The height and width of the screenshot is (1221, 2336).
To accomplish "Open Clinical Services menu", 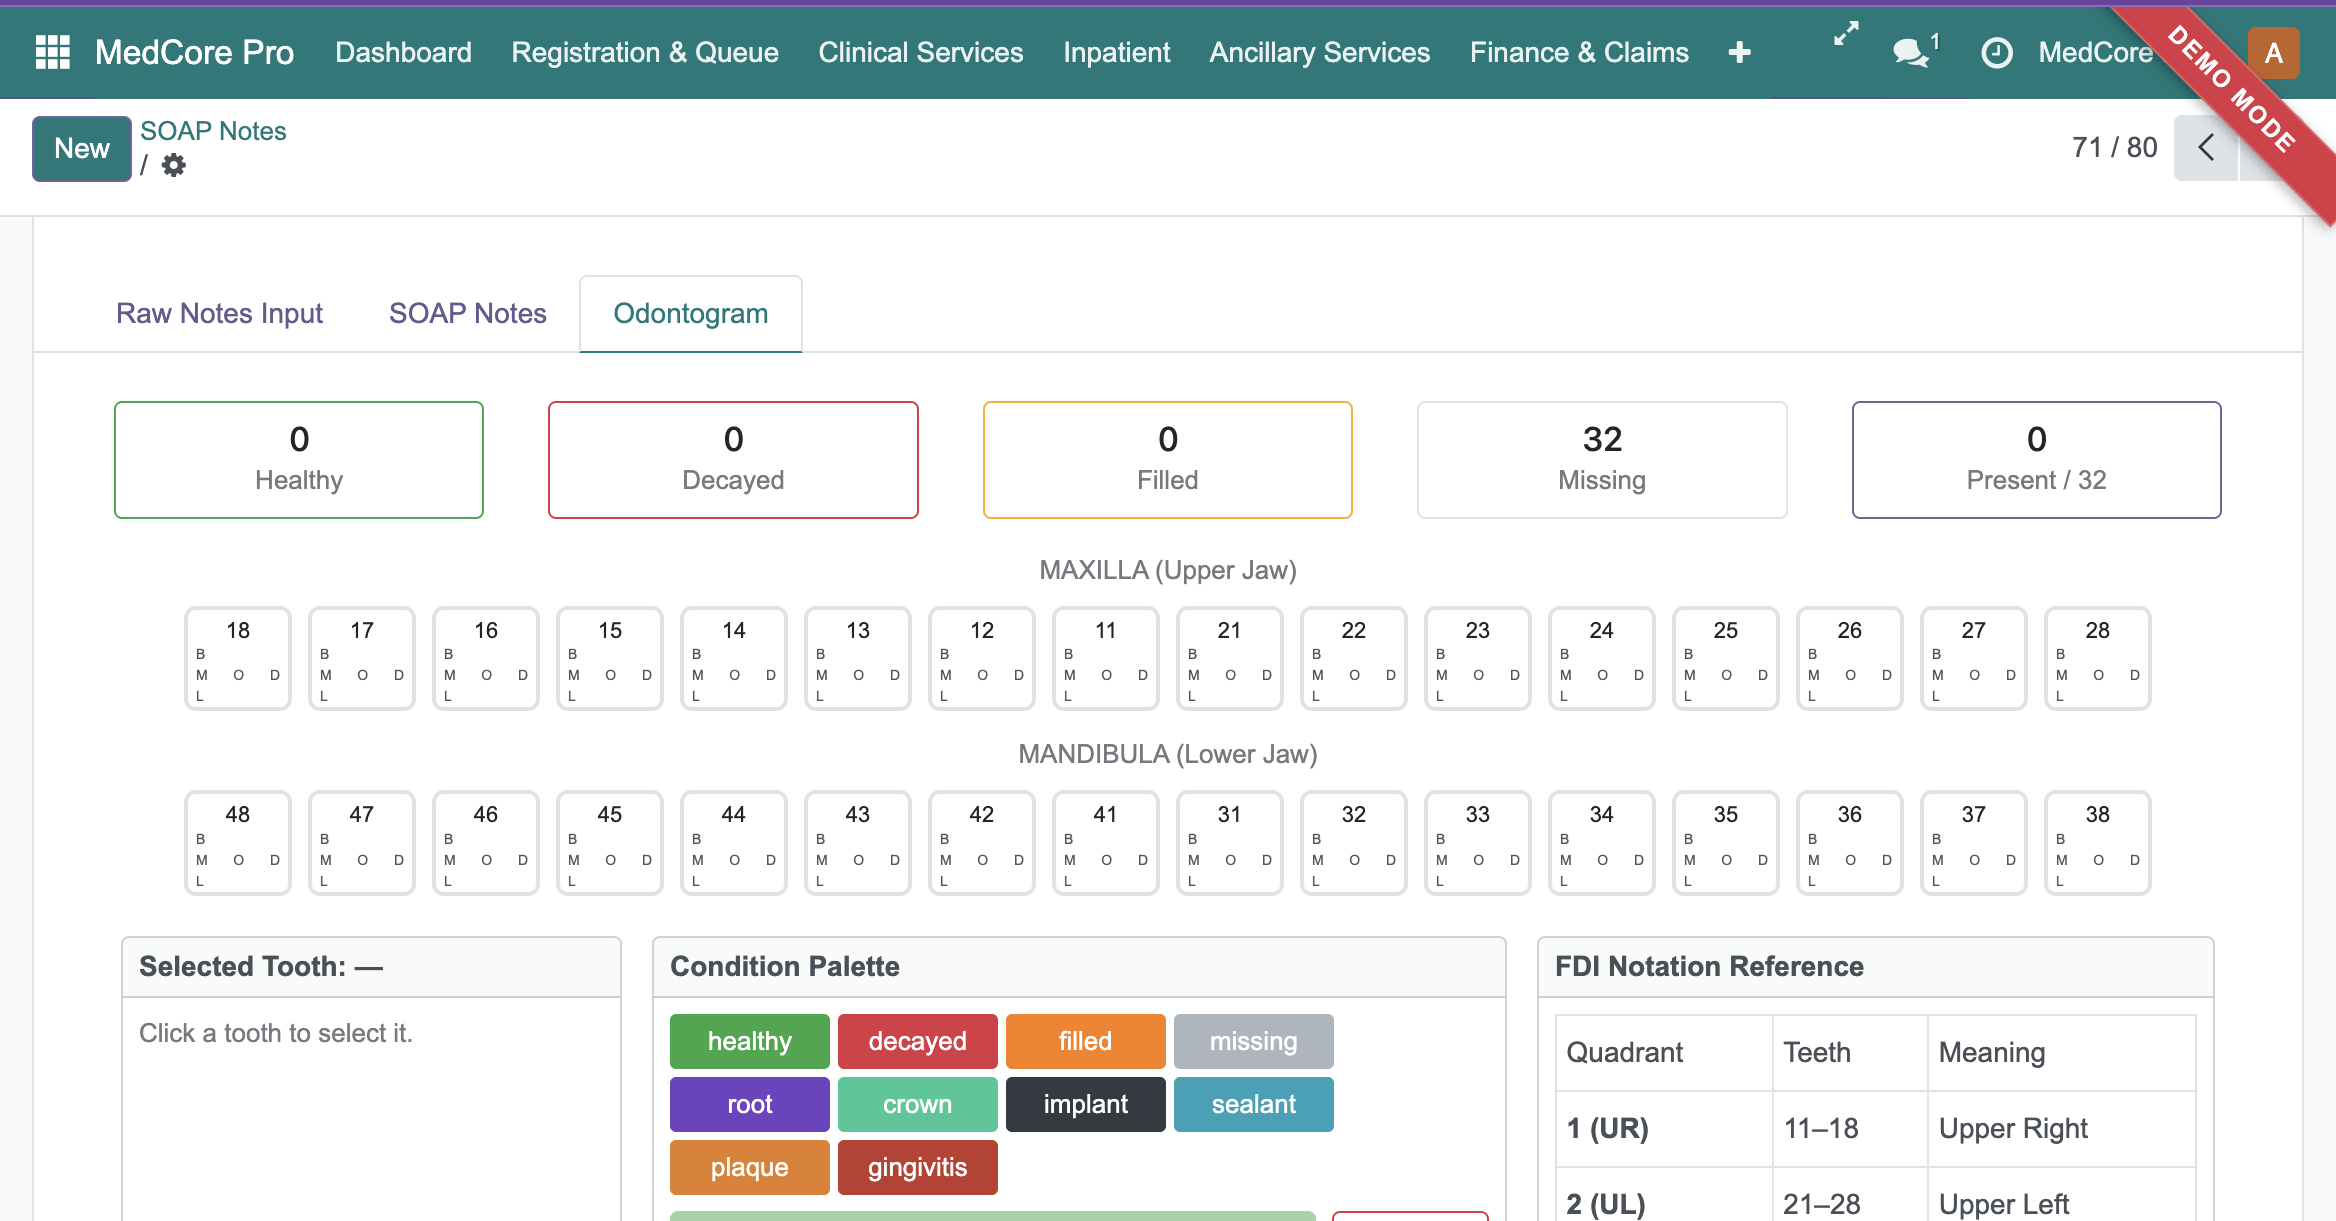I will (921, 52).
